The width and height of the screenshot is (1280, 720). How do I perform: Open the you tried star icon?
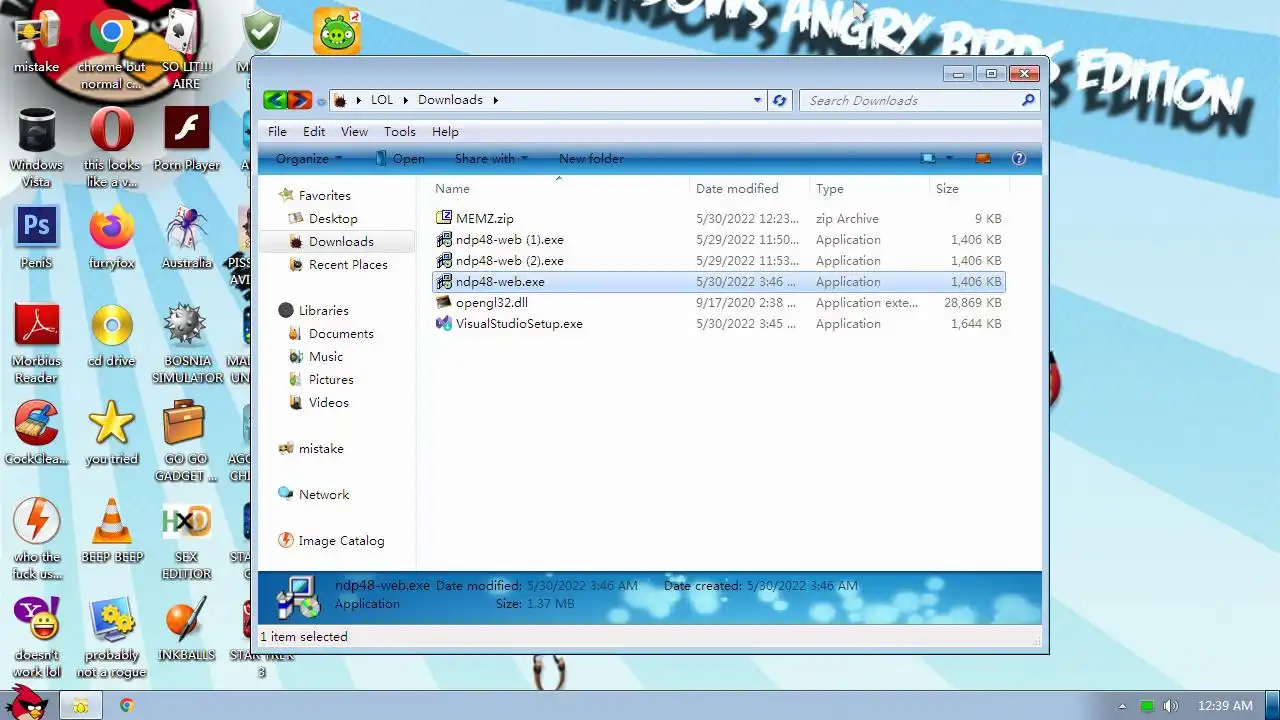[x=111, y=433]
